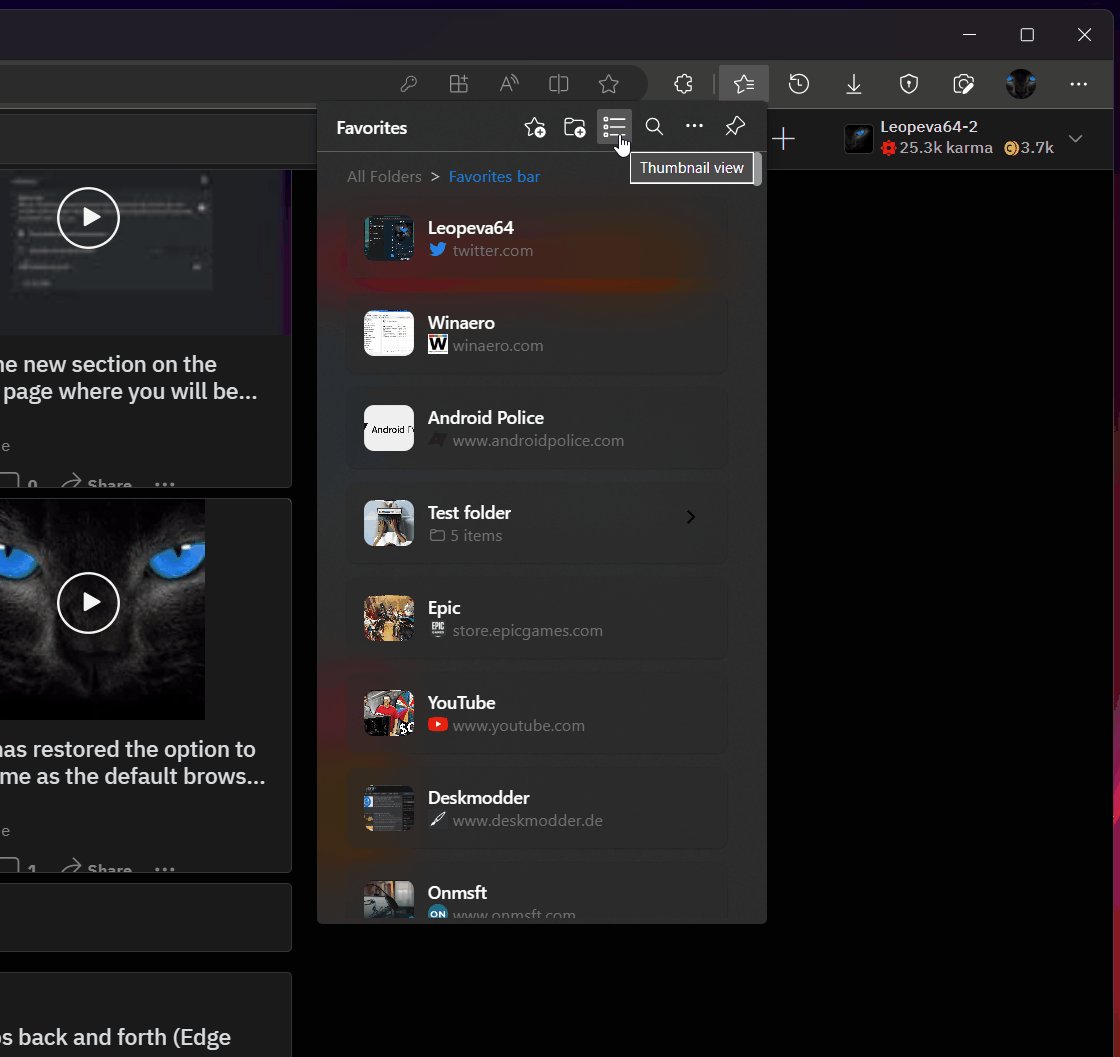Open Deskmodder favorite

coord(537,808)
